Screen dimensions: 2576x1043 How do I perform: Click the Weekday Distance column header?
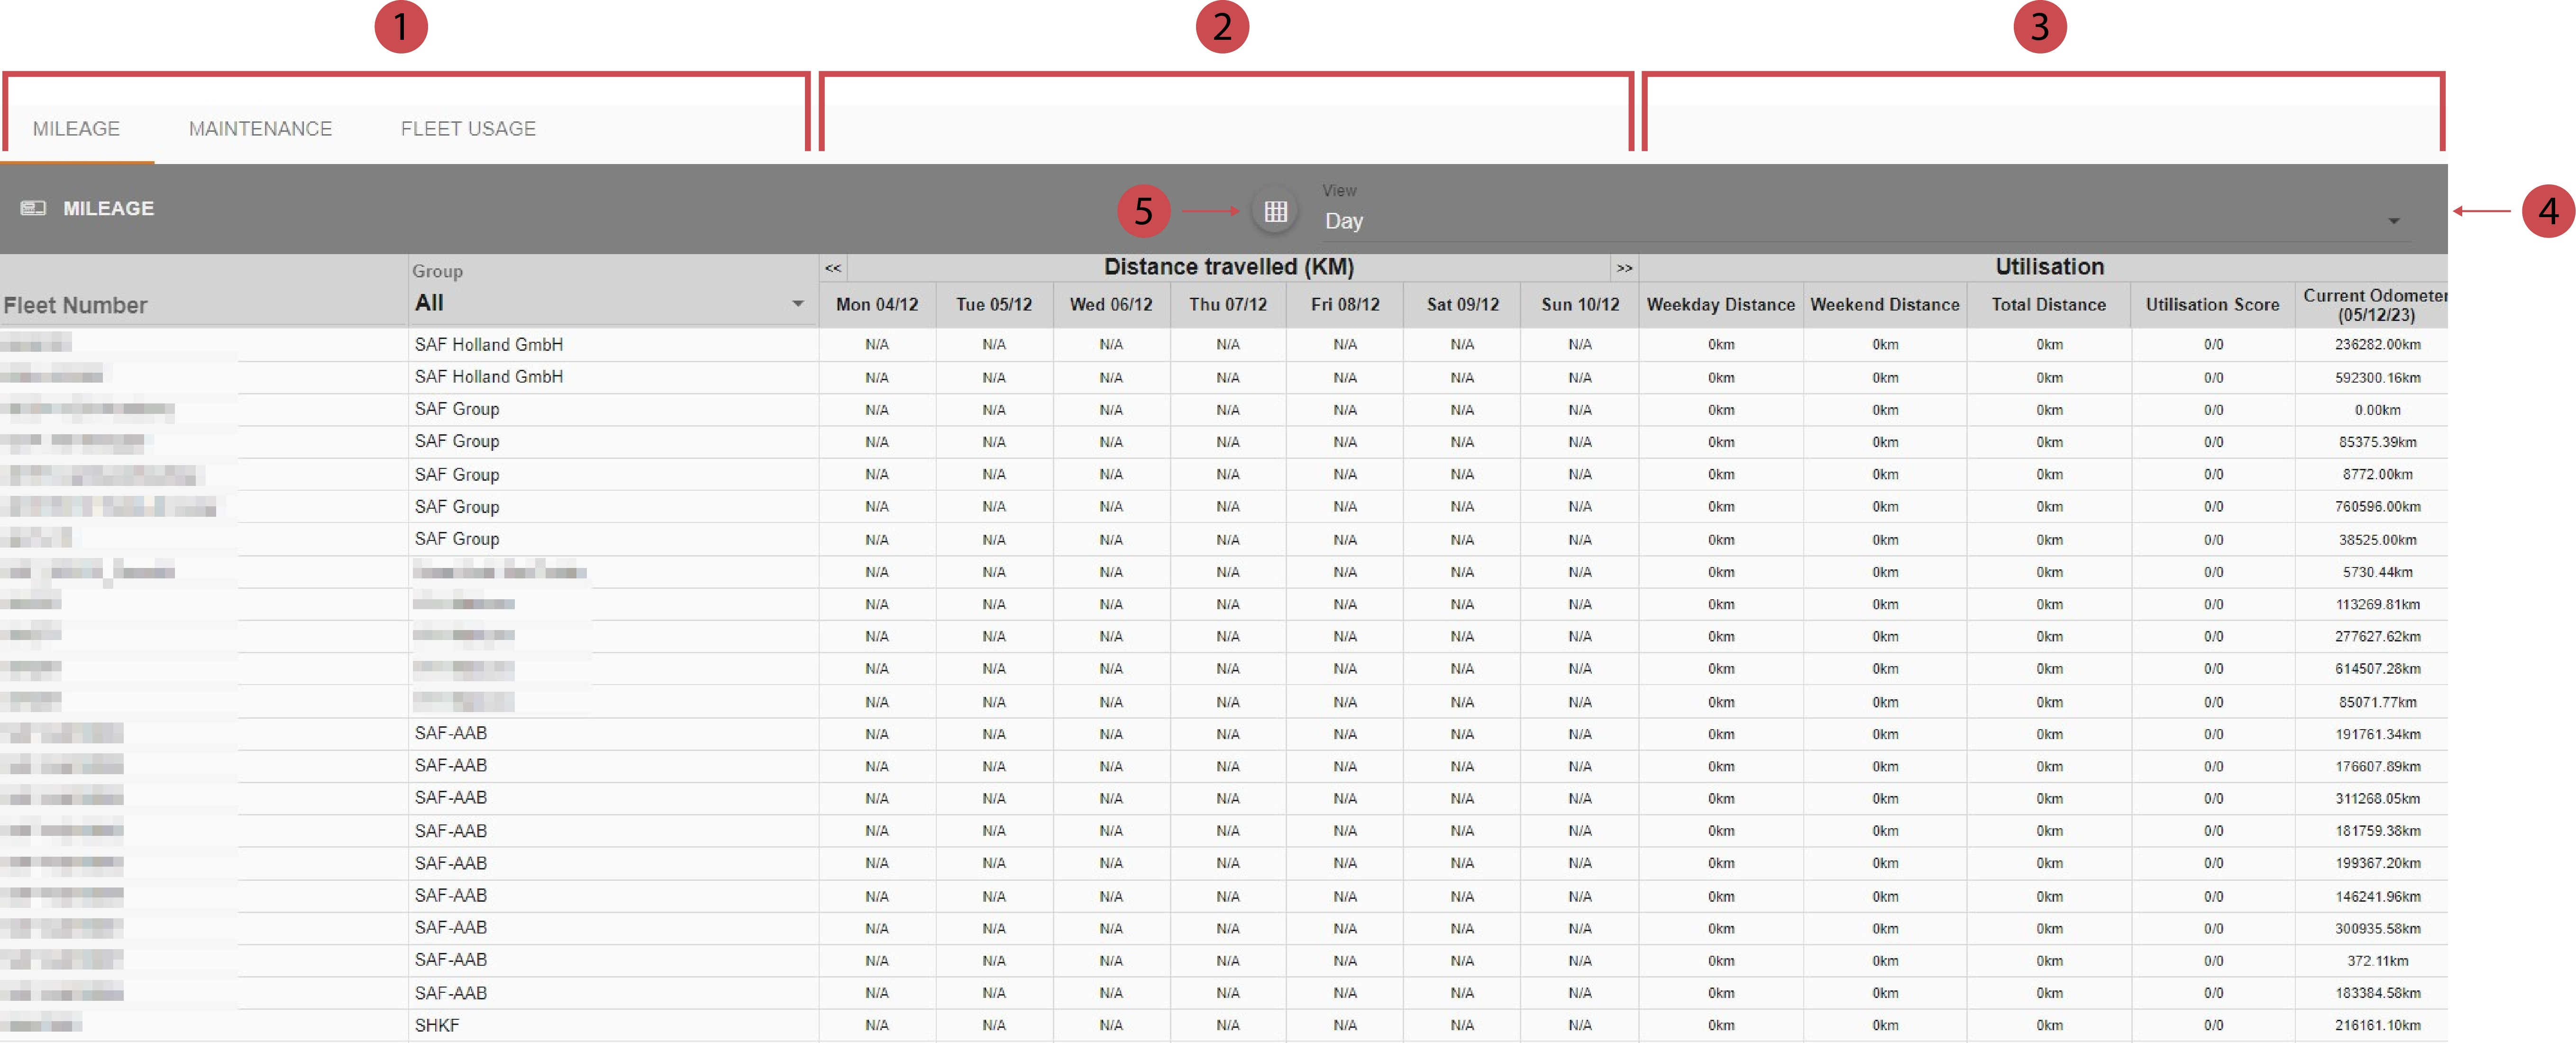[1720, 305]
